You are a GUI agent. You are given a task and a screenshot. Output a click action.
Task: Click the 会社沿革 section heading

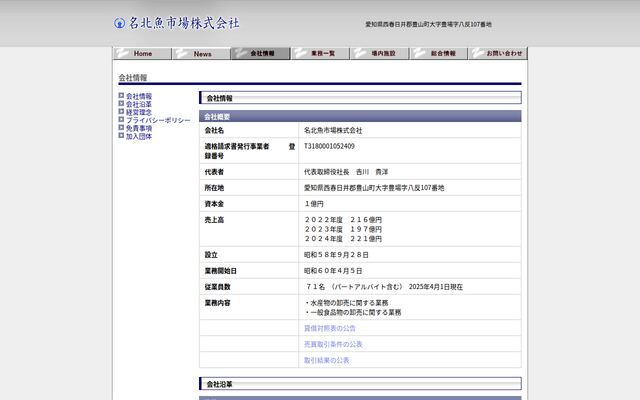tap(360, 384)
